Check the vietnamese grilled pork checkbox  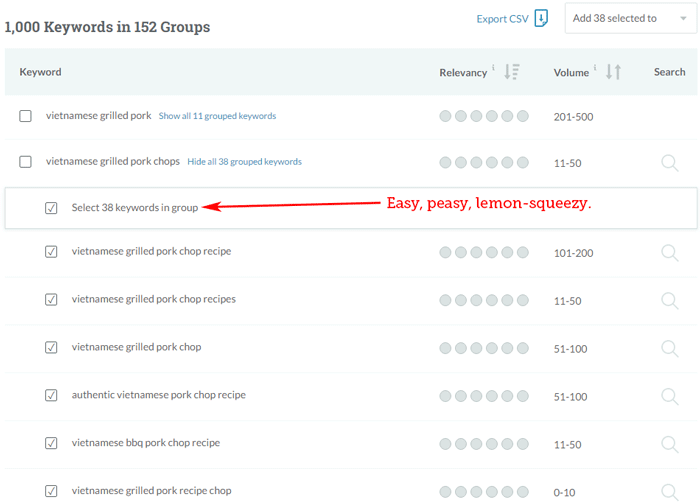pos(26,116)
